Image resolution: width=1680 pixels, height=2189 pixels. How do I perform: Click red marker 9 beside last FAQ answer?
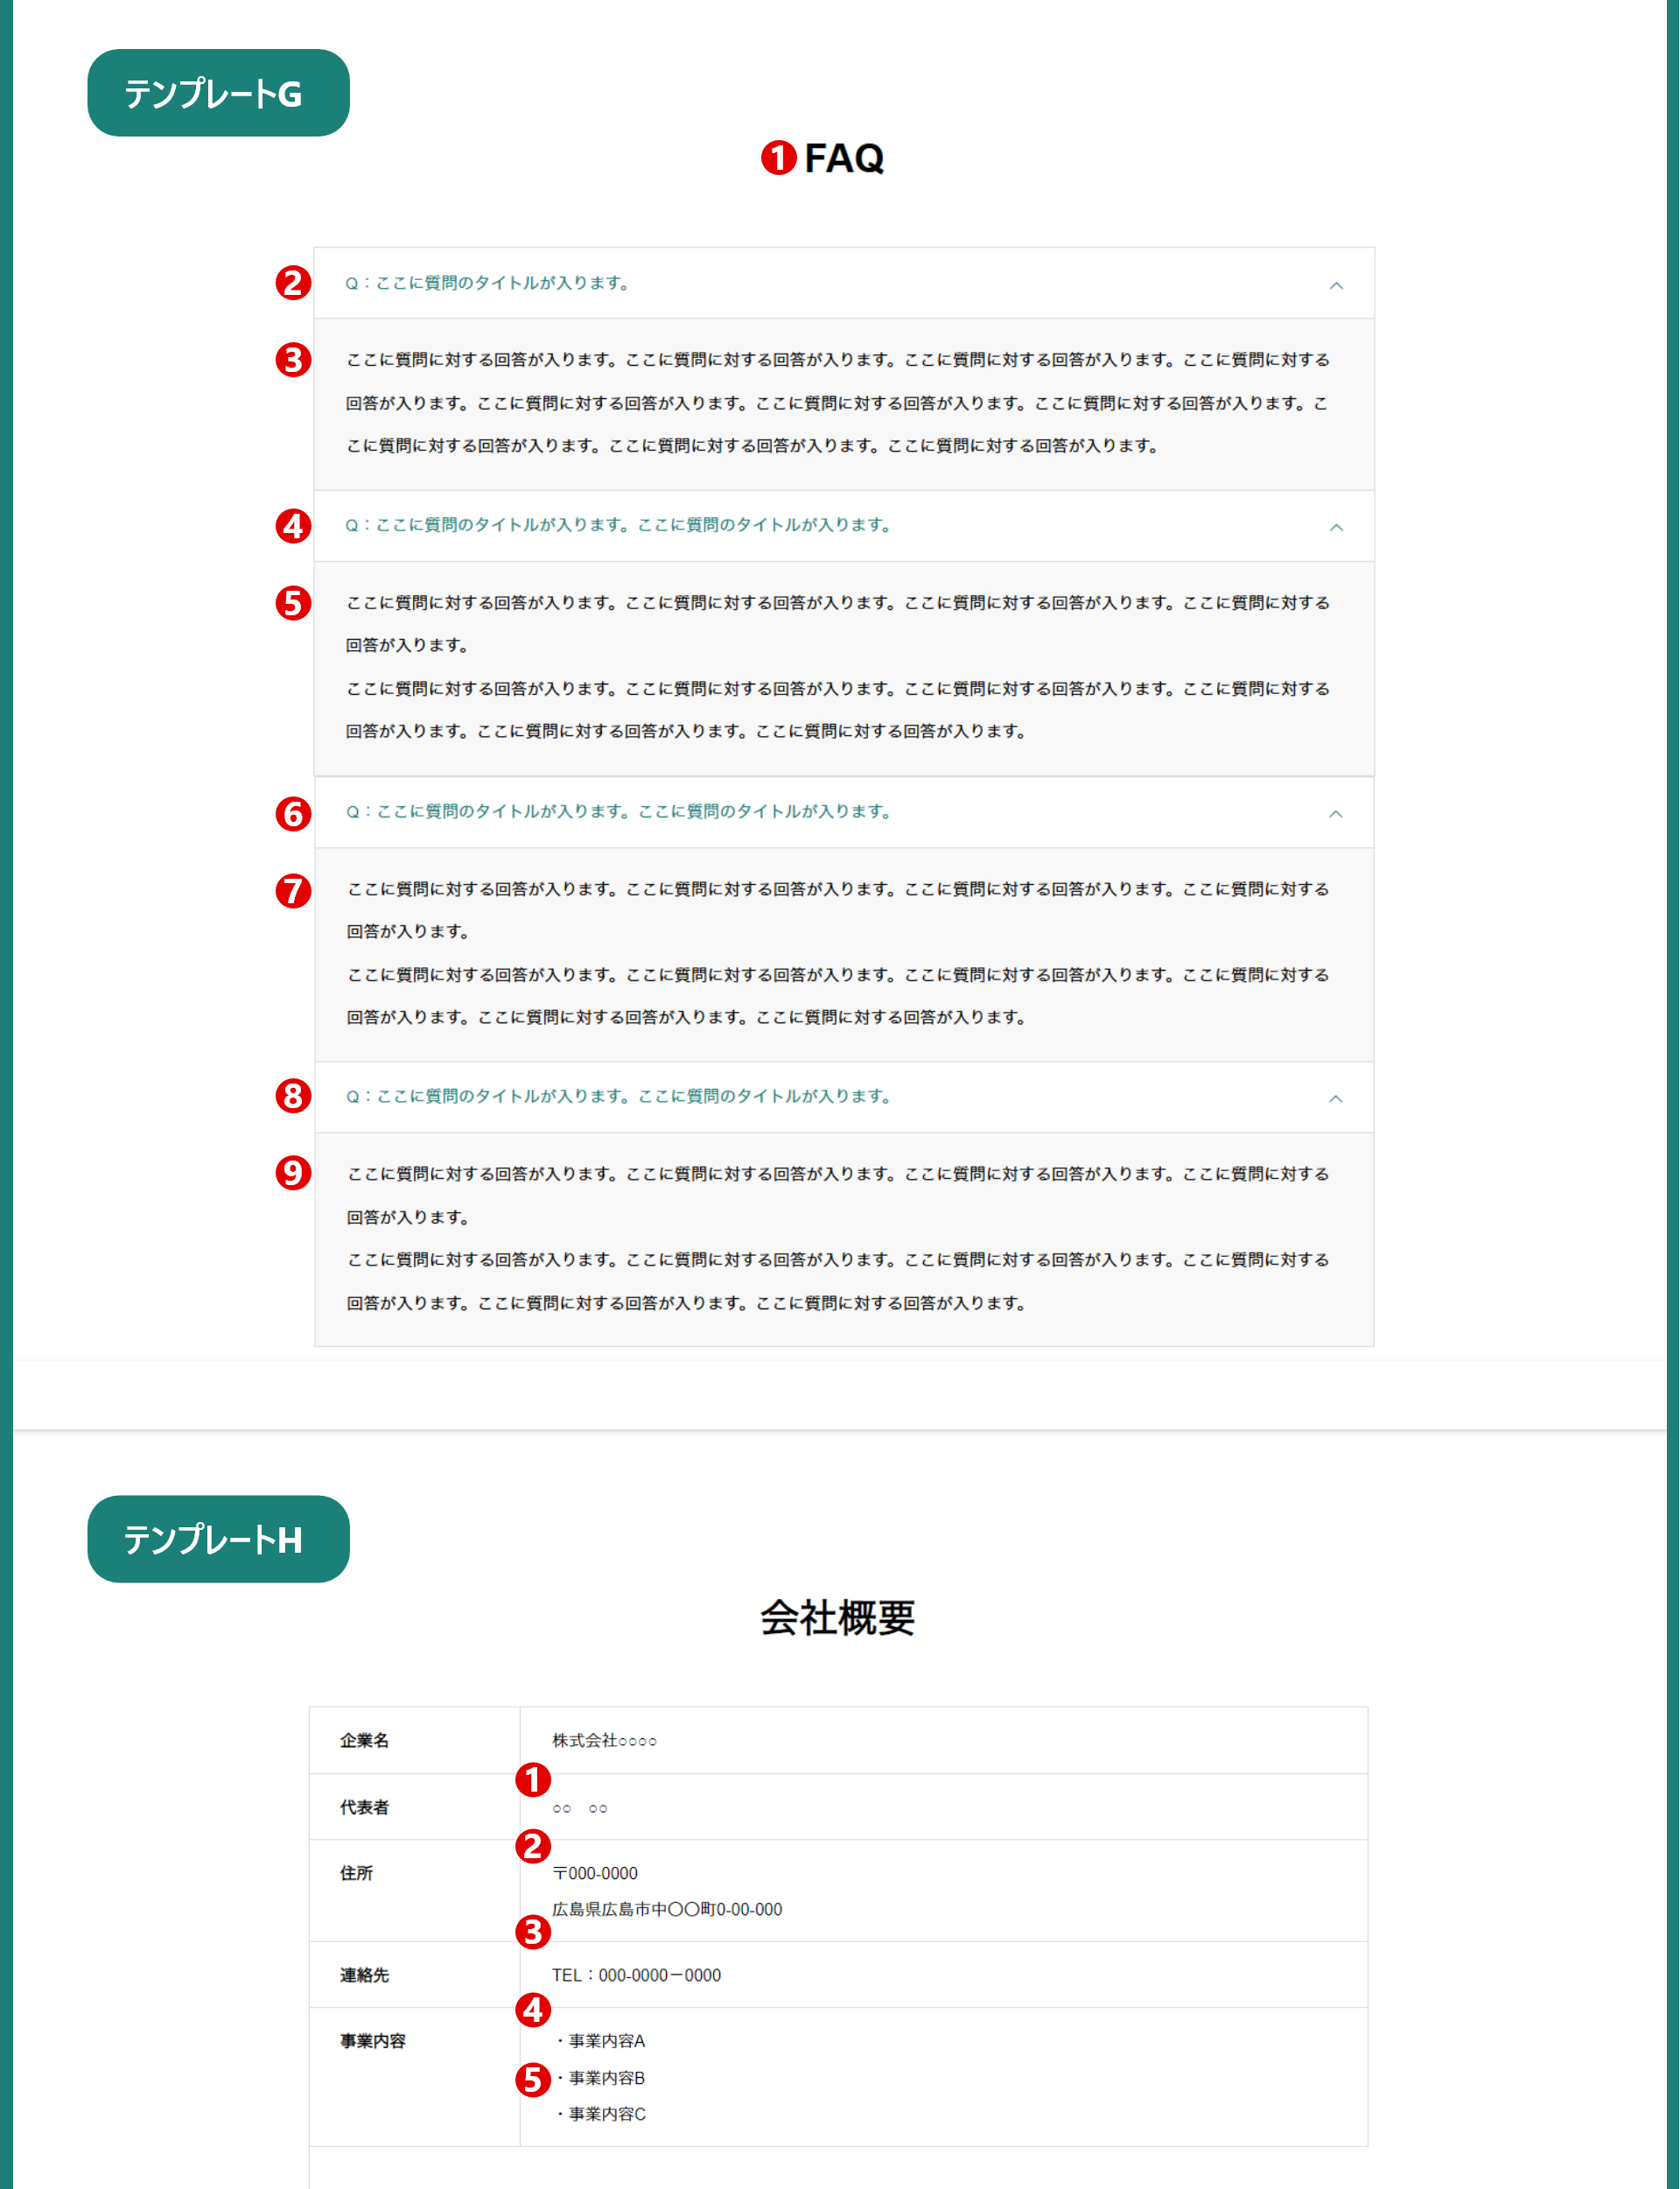[x=293, y=1173]
